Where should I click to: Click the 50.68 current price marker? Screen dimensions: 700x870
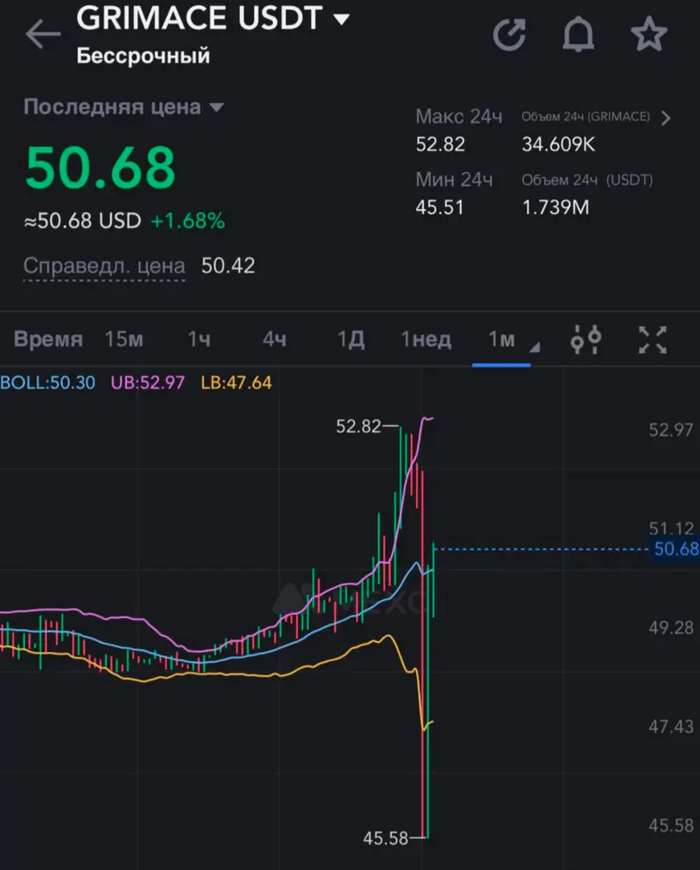tap(674, 549)
